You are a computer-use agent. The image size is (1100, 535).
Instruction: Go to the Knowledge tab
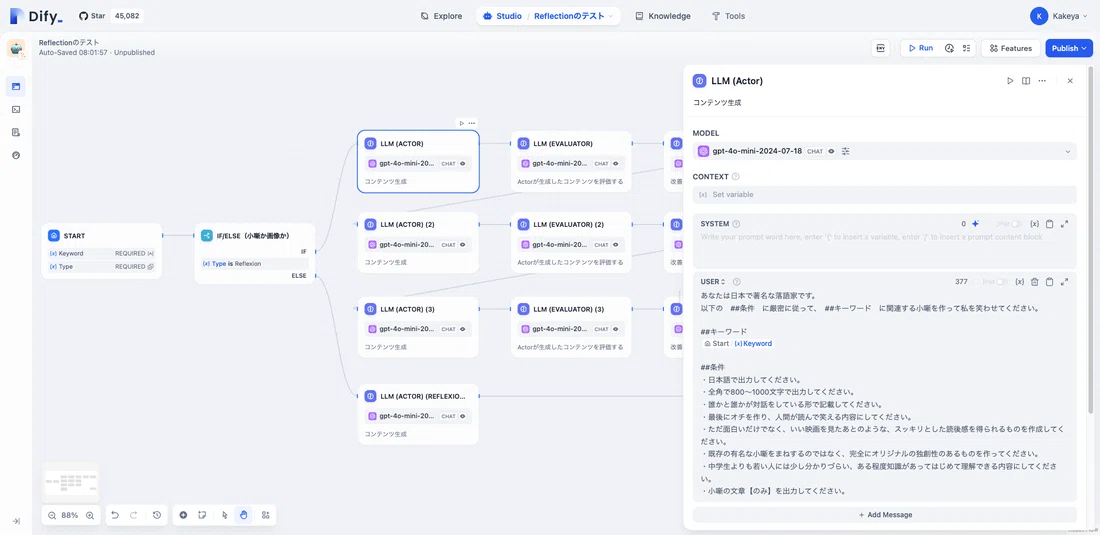point(663,15)
